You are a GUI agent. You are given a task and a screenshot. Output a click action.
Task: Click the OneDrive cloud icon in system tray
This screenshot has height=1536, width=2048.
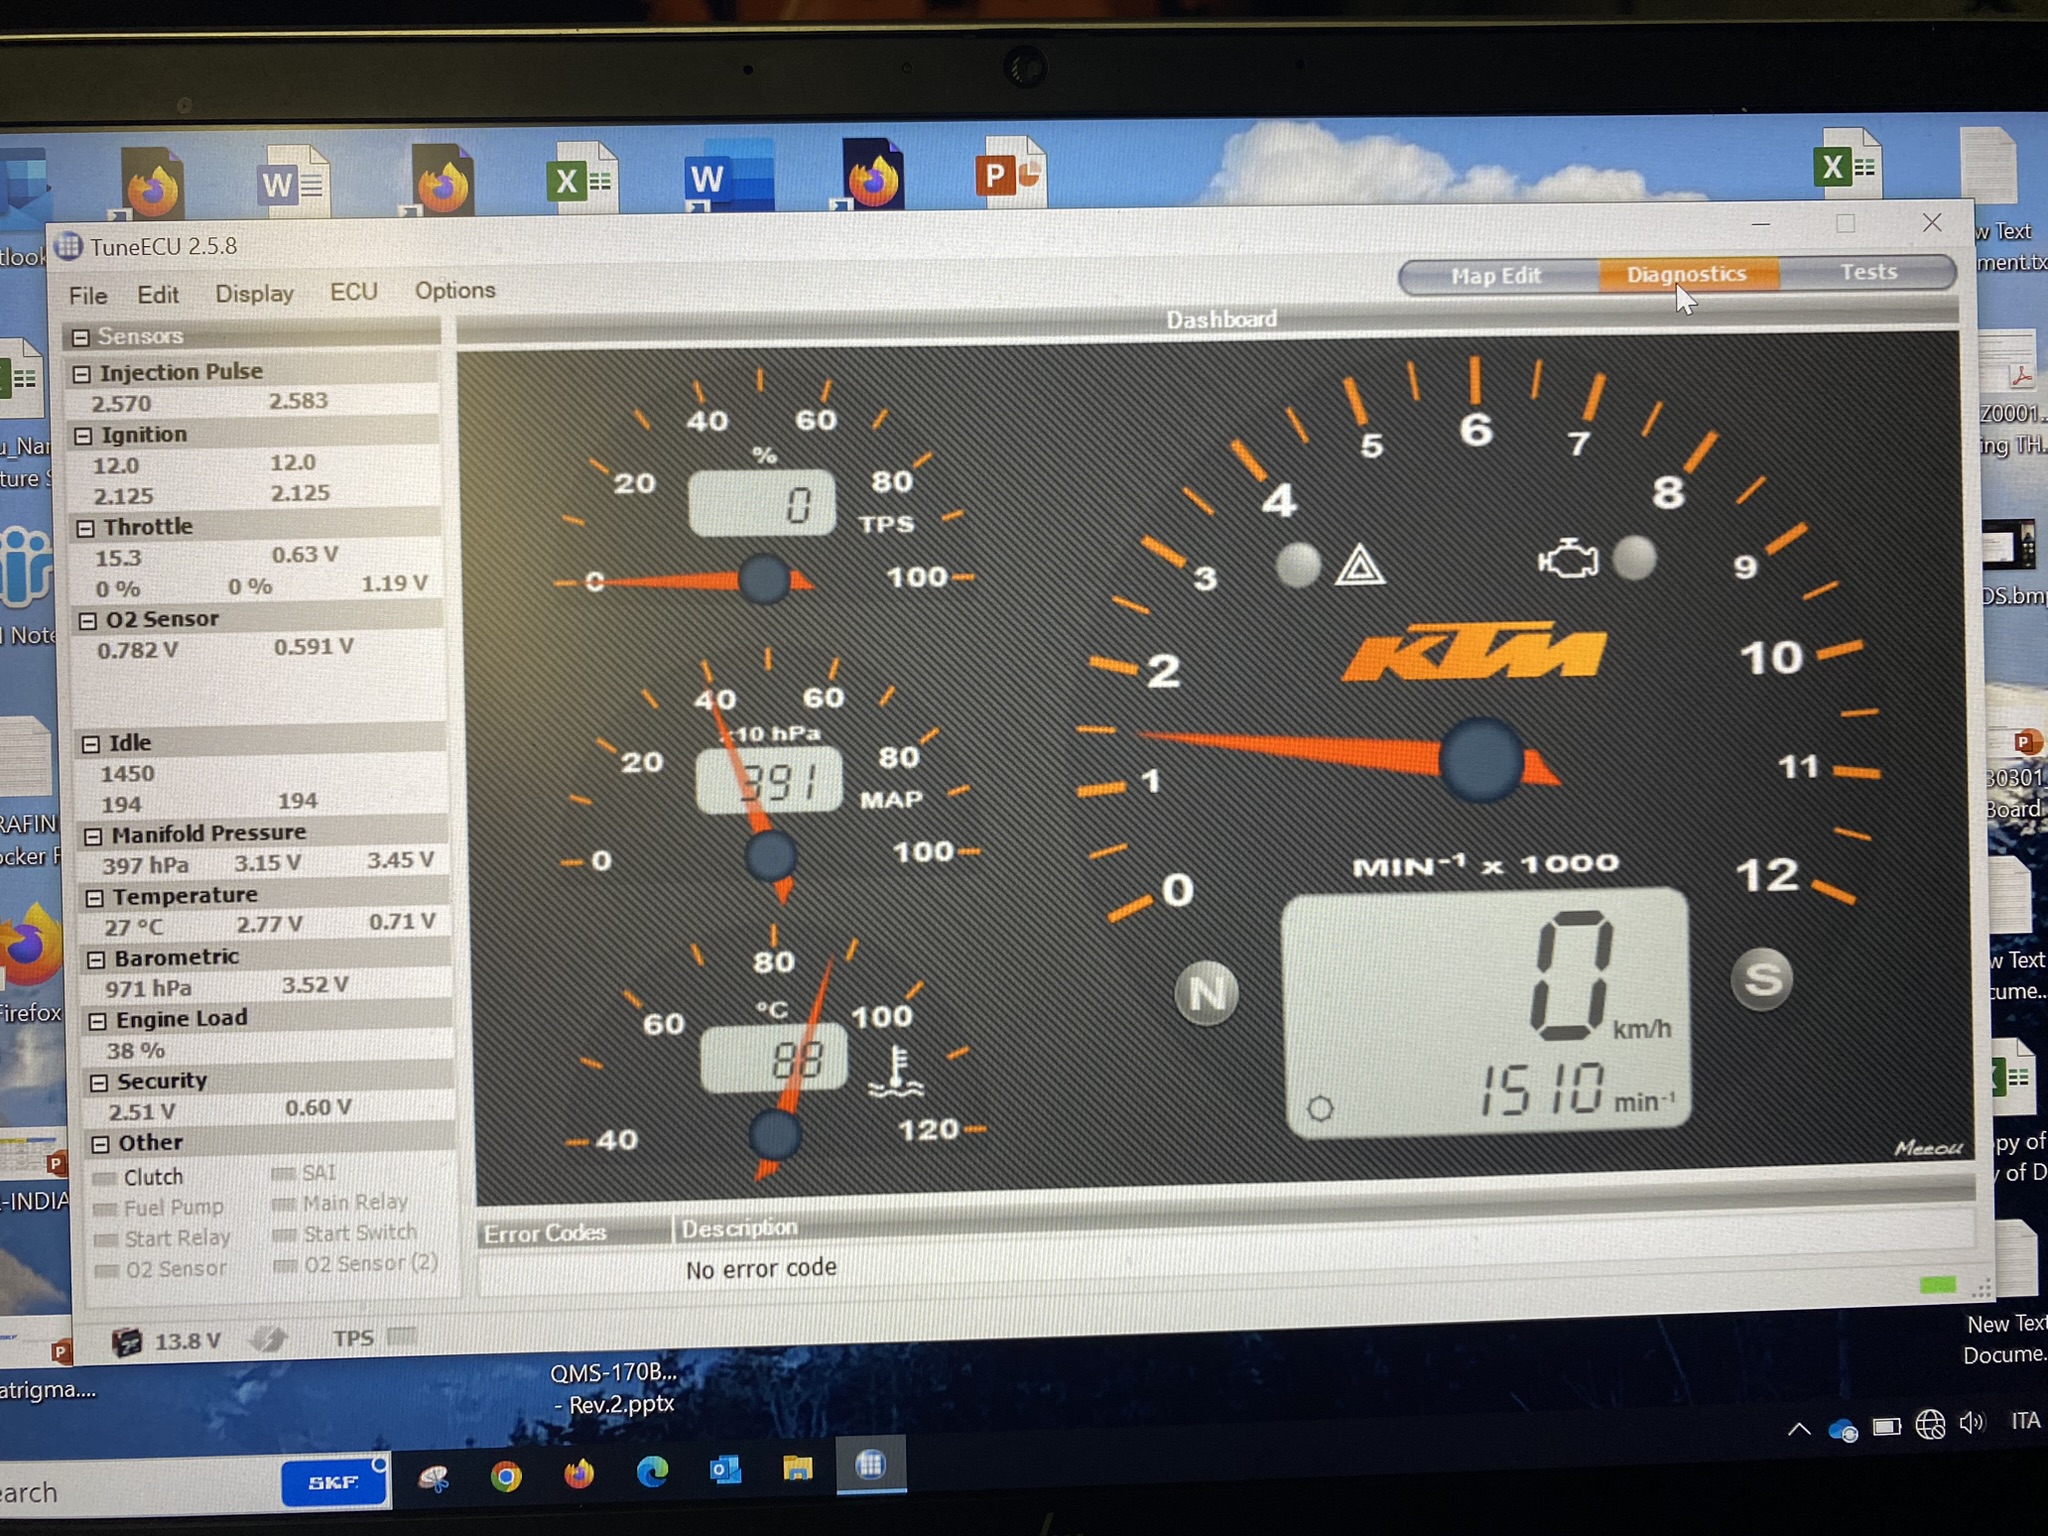tap(1842, 1430)
